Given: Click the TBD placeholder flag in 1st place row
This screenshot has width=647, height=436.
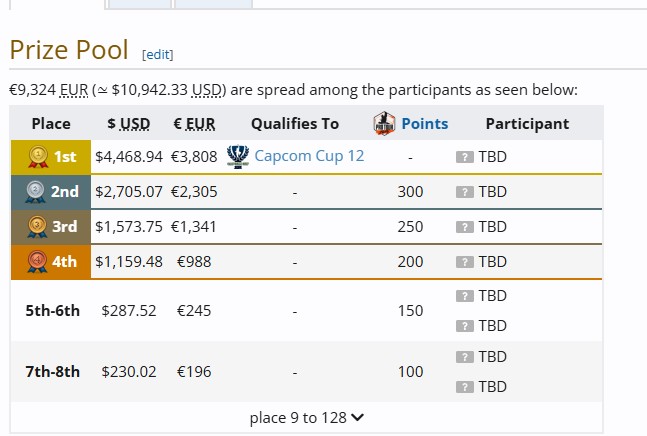Looking at the screenshot, I should pyautogui.click(x=465, y=157).
